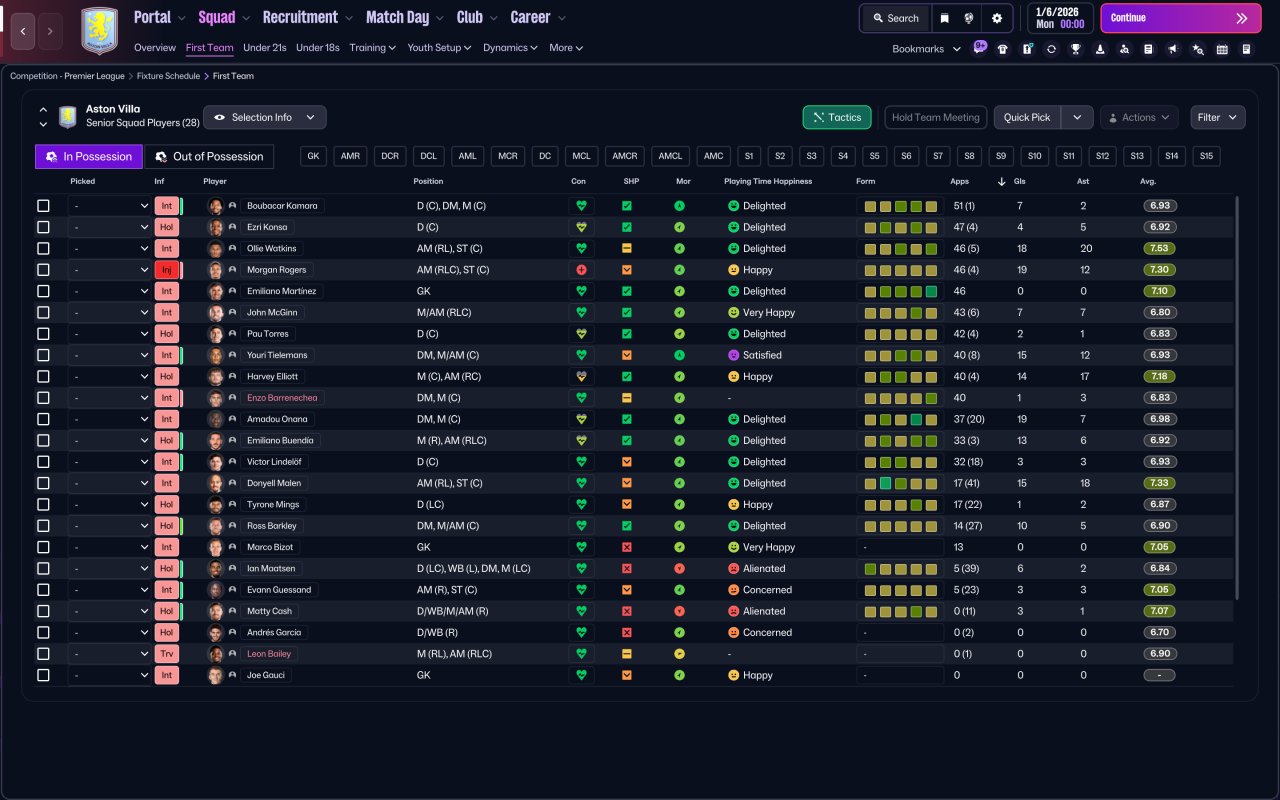
Task: Tick the checkbox for Matty Cash
Action: tap(43, 611)
